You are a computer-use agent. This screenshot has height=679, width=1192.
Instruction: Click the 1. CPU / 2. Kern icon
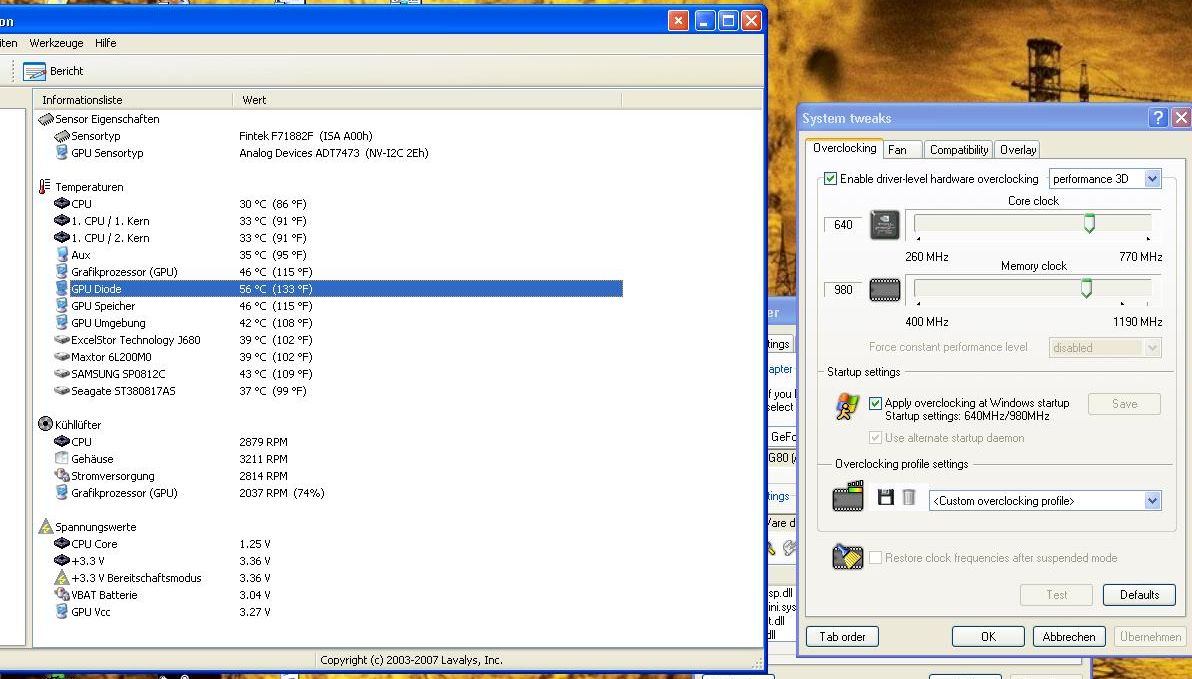pos(62,238)
